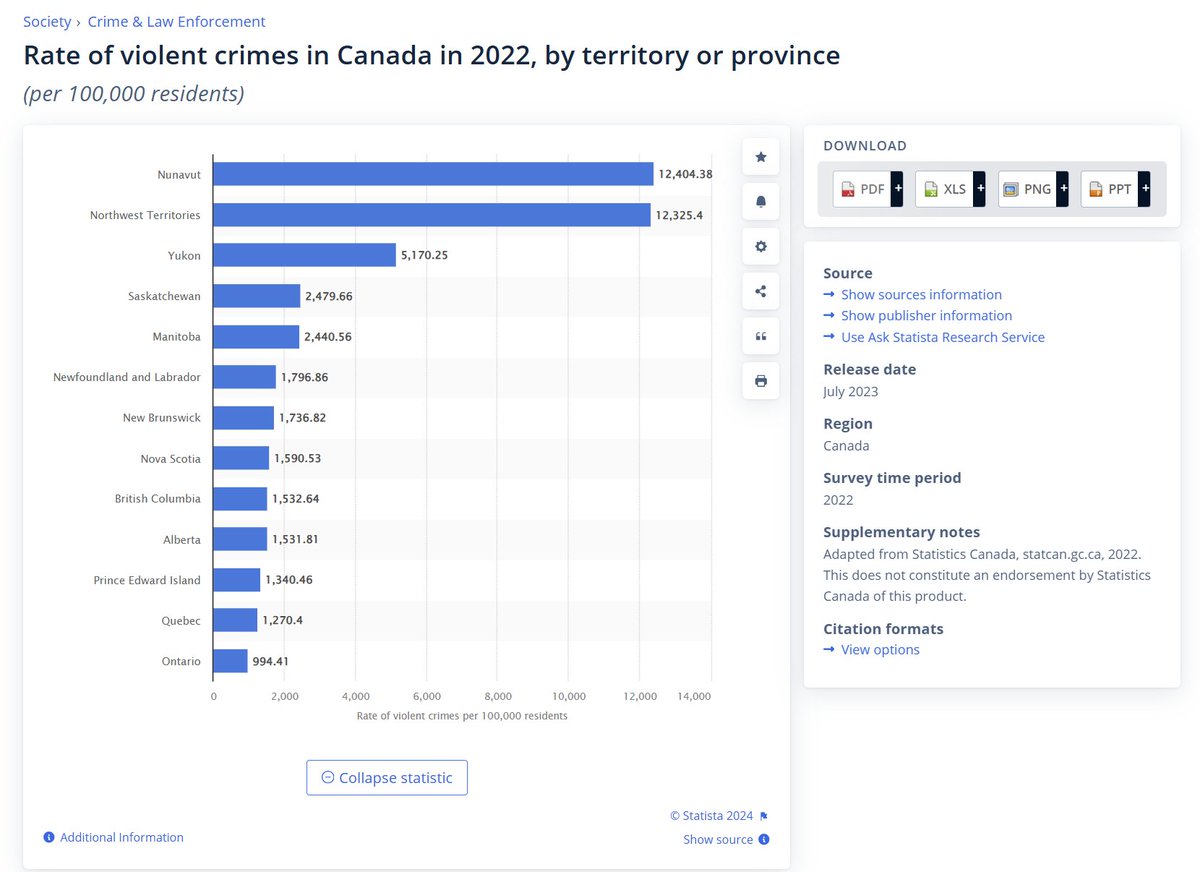1200x872 pixels.
Task: Click the Nova Scotia axis label
Action: click(171, 459)
